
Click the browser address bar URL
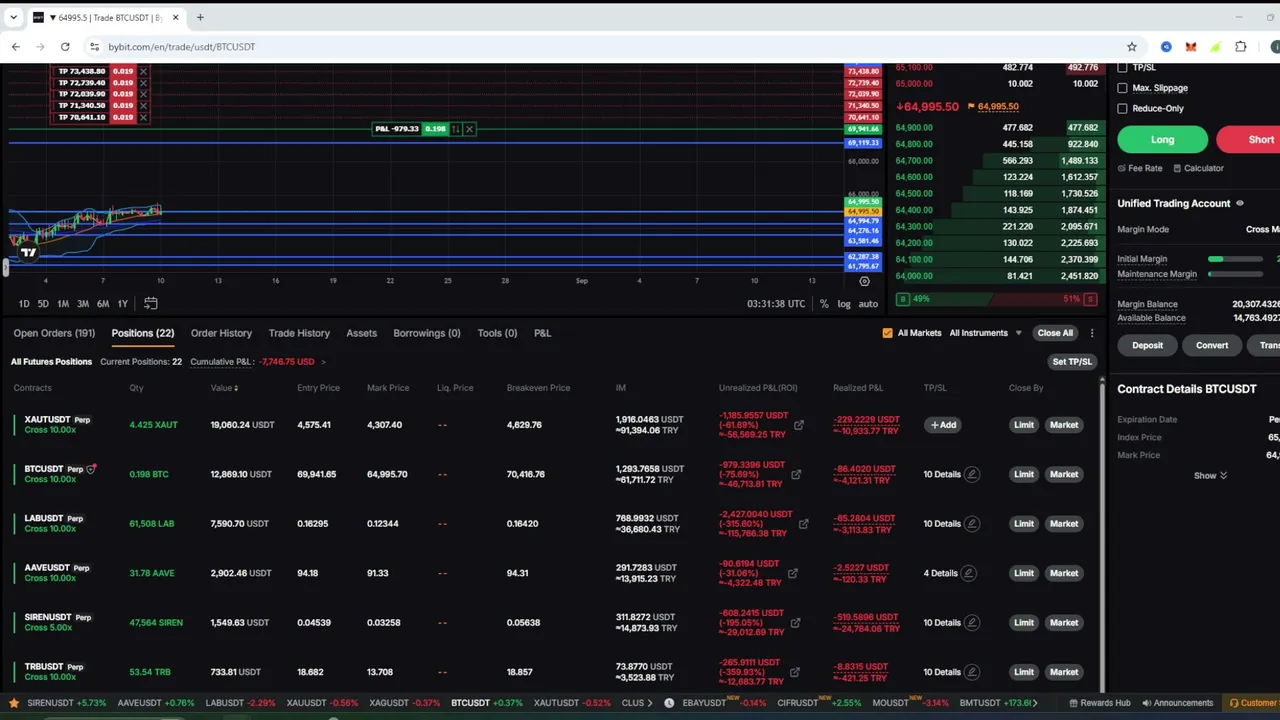coord(182,46)
